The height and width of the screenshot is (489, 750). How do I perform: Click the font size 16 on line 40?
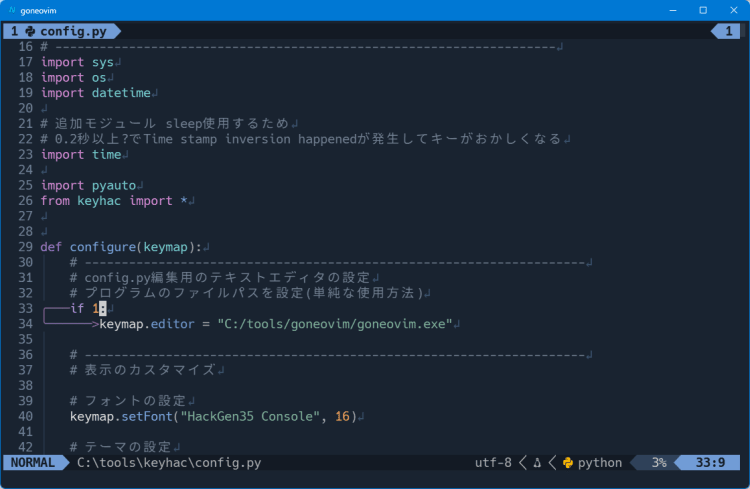(x=342, y=416)
